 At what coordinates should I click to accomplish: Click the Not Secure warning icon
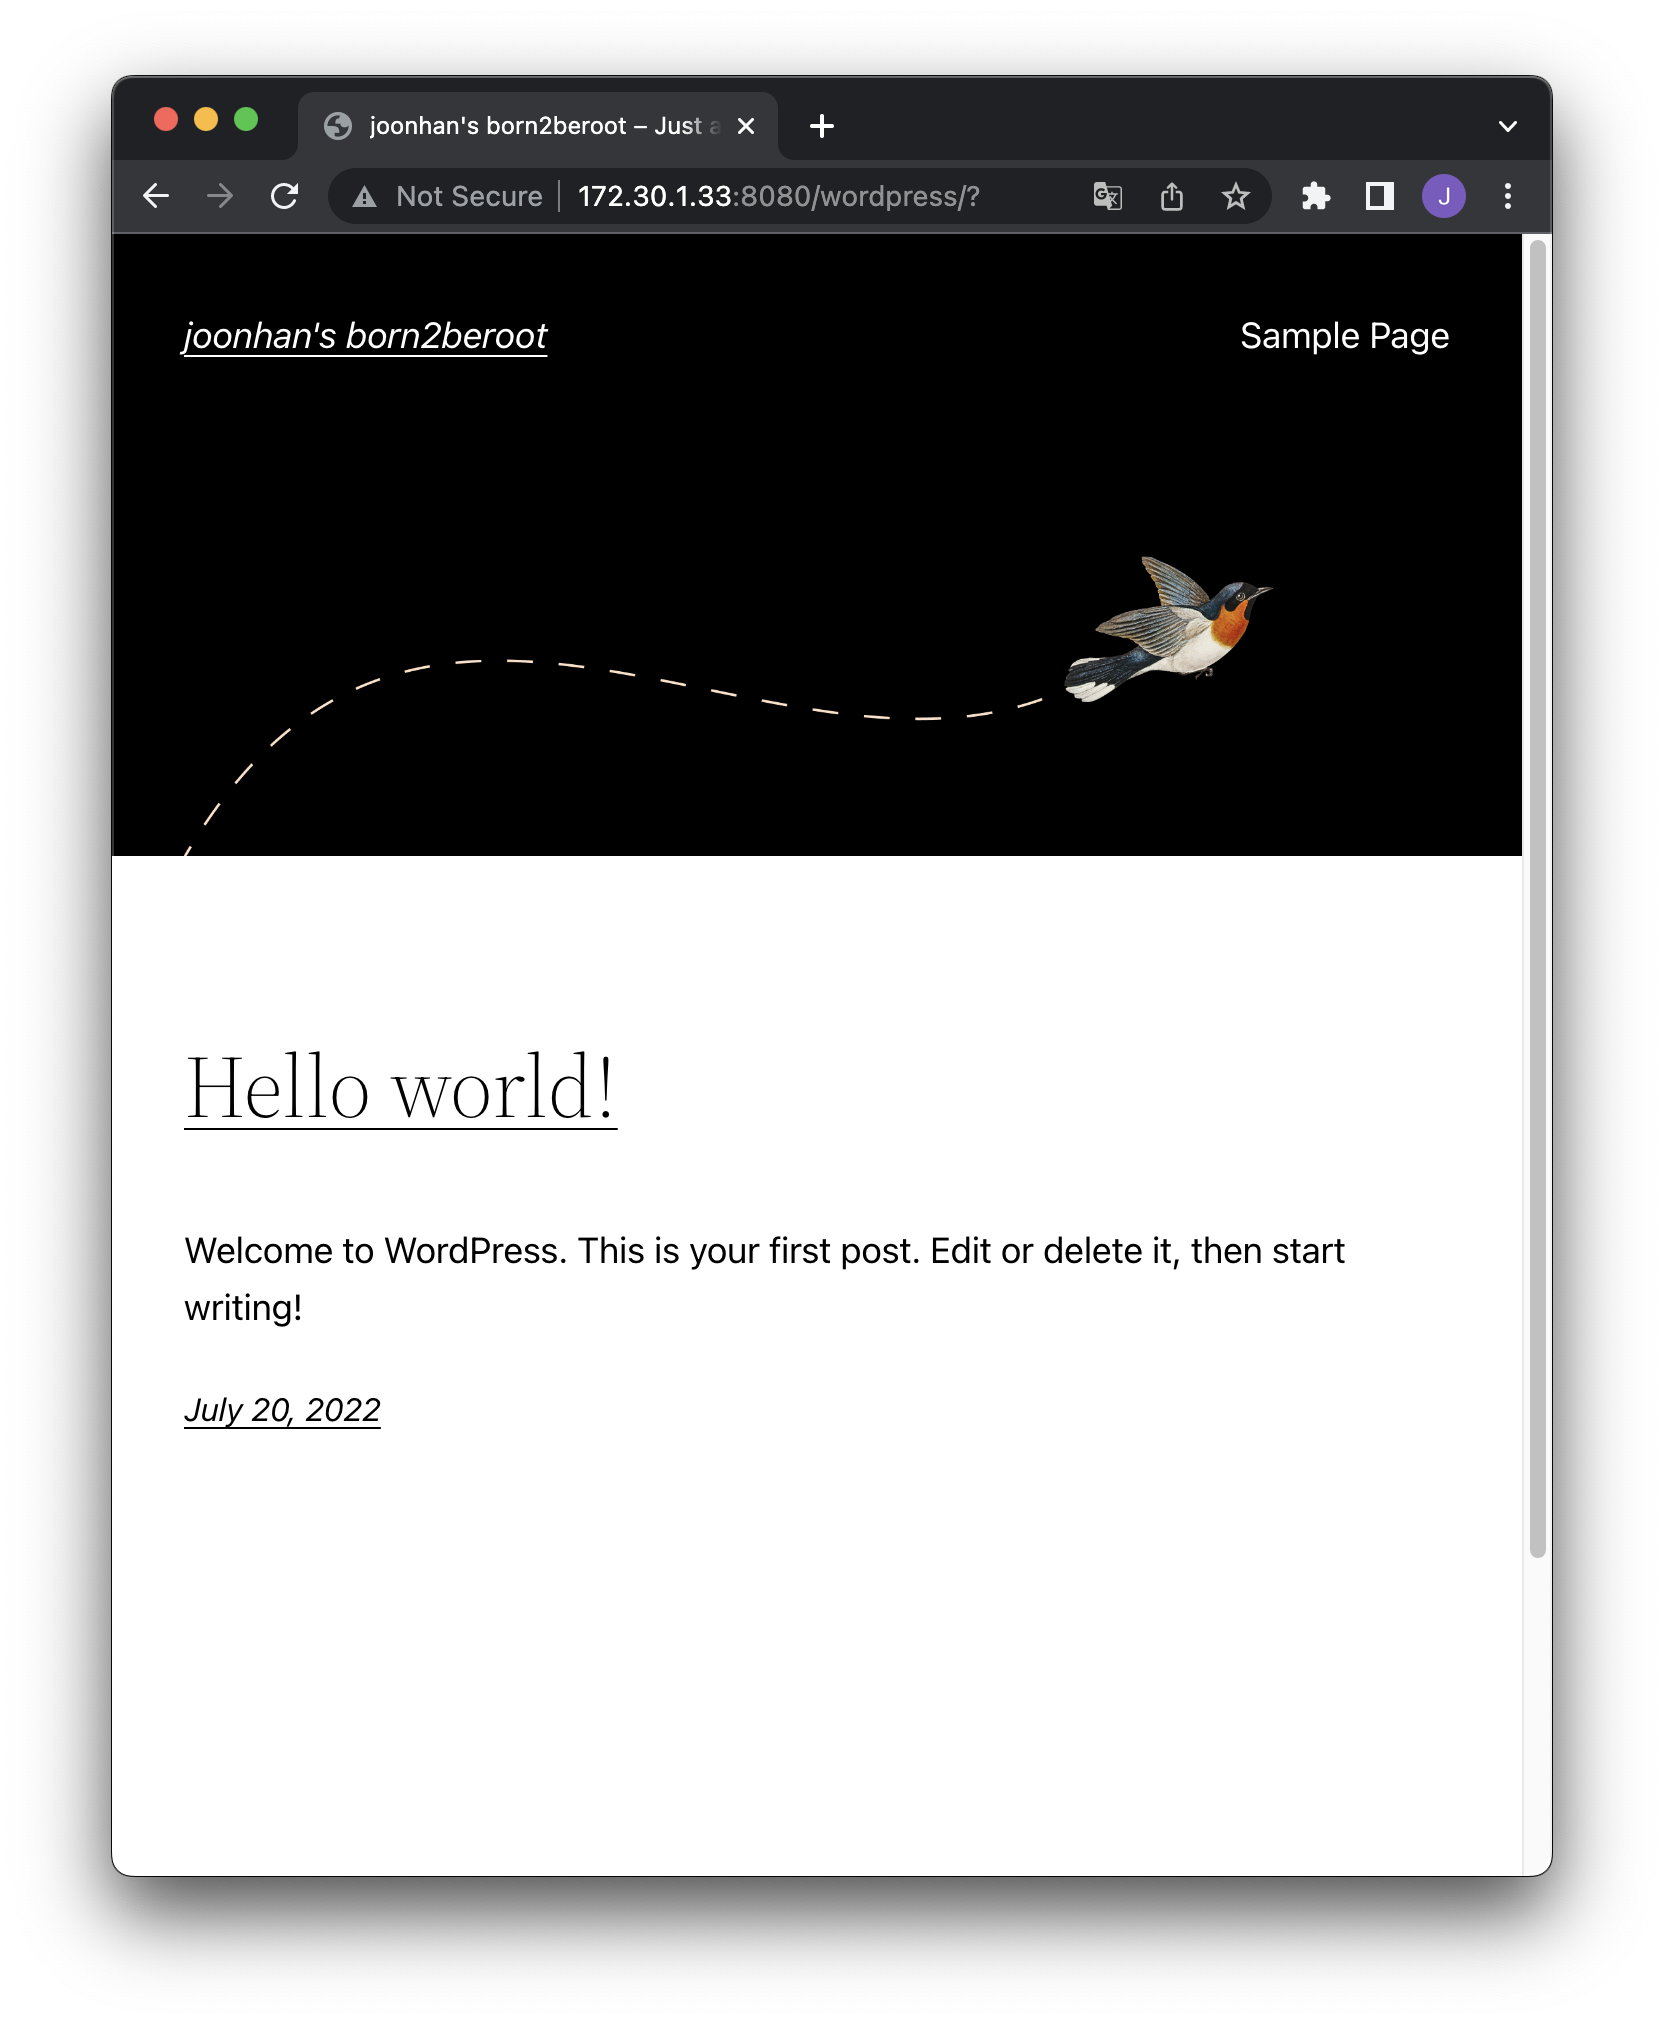pos(365,197)
